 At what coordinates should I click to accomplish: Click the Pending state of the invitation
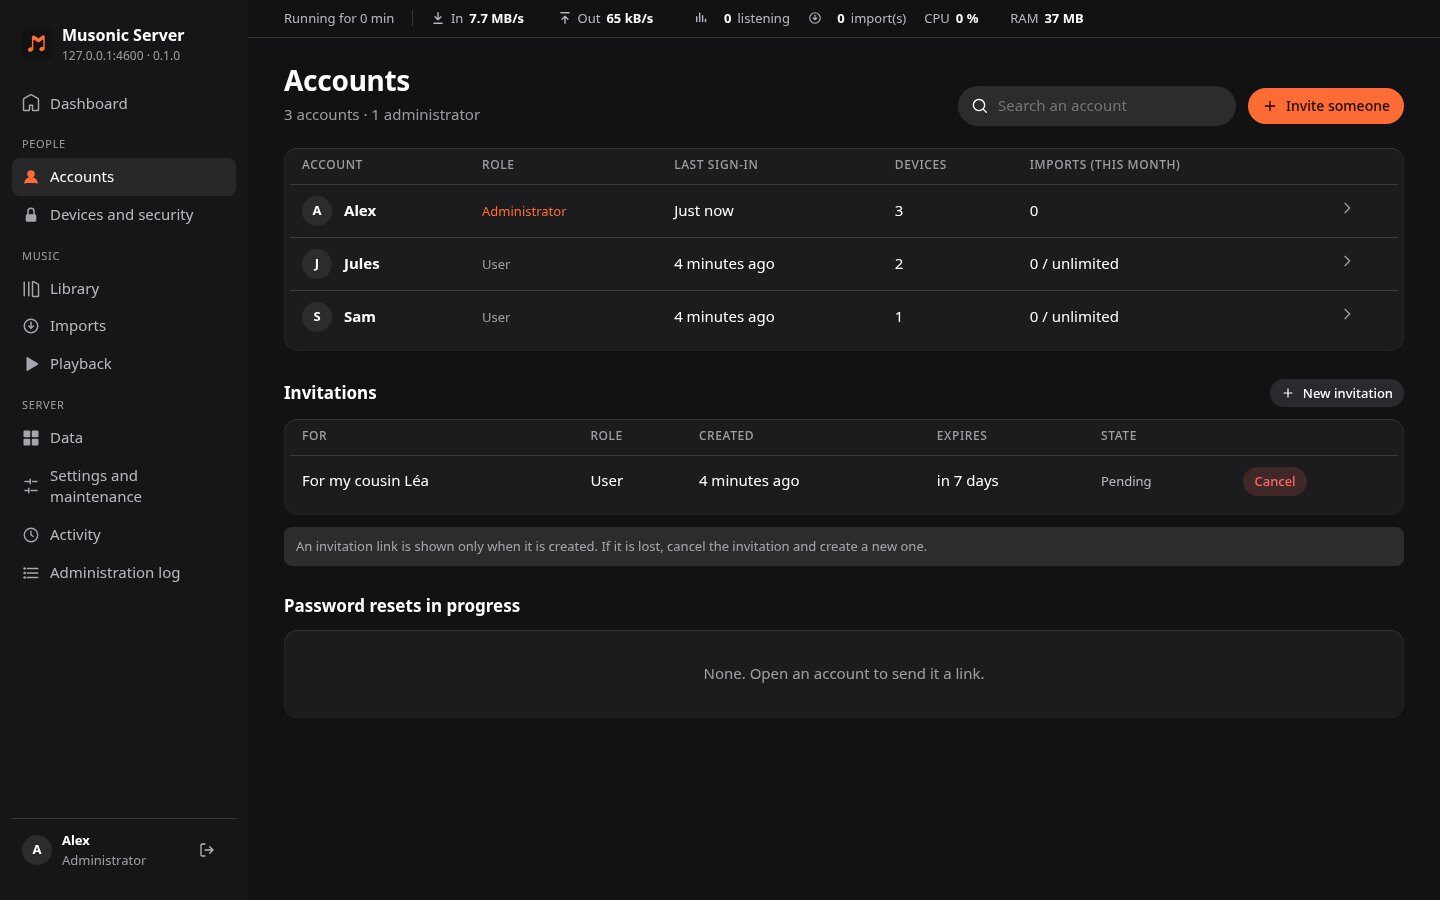point(1126,481)
